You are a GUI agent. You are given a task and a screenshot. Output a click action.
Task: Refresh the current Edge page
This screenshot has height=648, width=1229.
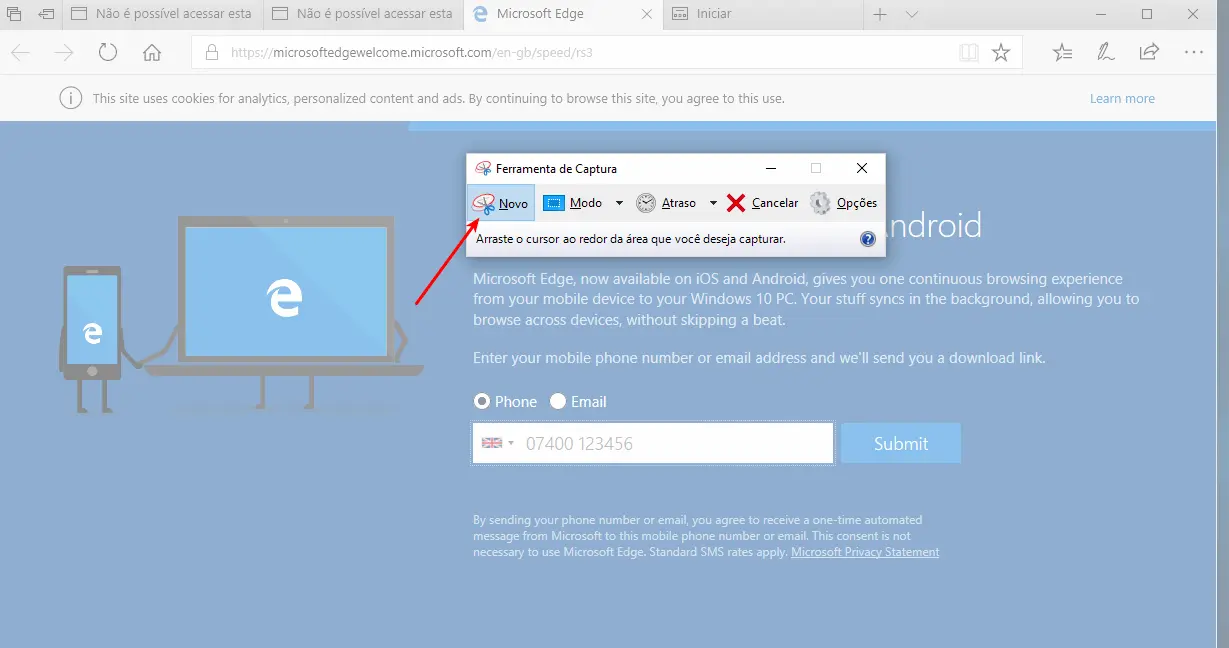108,53
